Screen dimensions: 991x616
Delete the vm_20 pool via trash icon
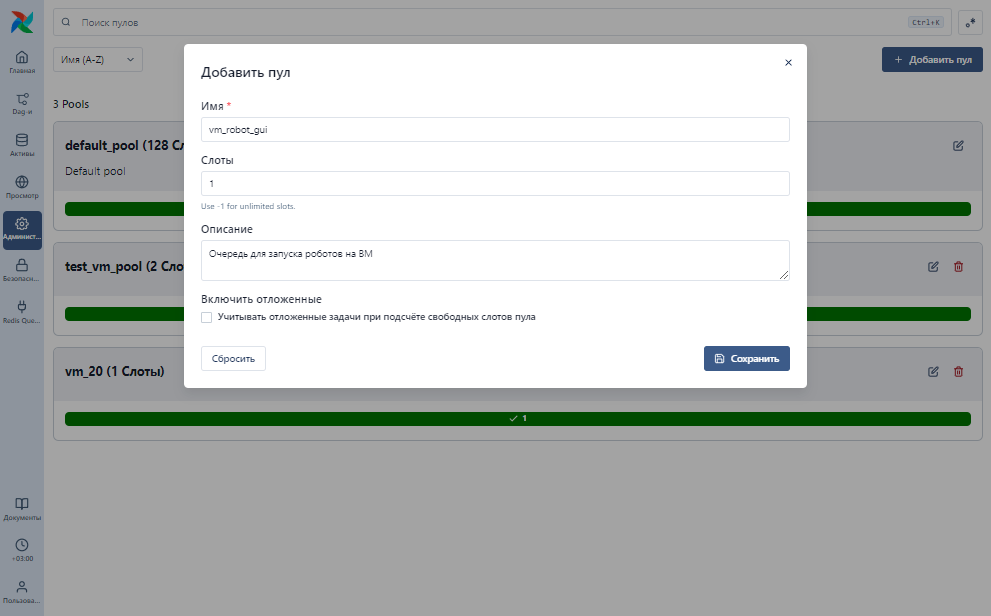tap(958, 371)
